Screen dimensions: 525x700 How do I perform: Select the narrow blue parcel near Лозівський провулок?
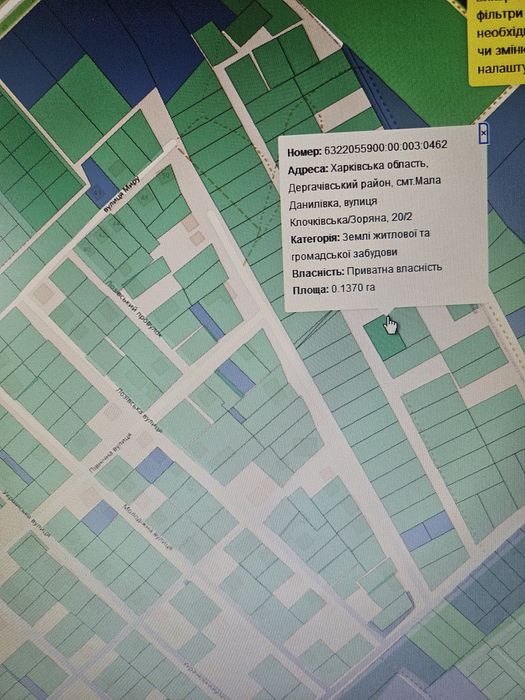(x=207, y=322)
